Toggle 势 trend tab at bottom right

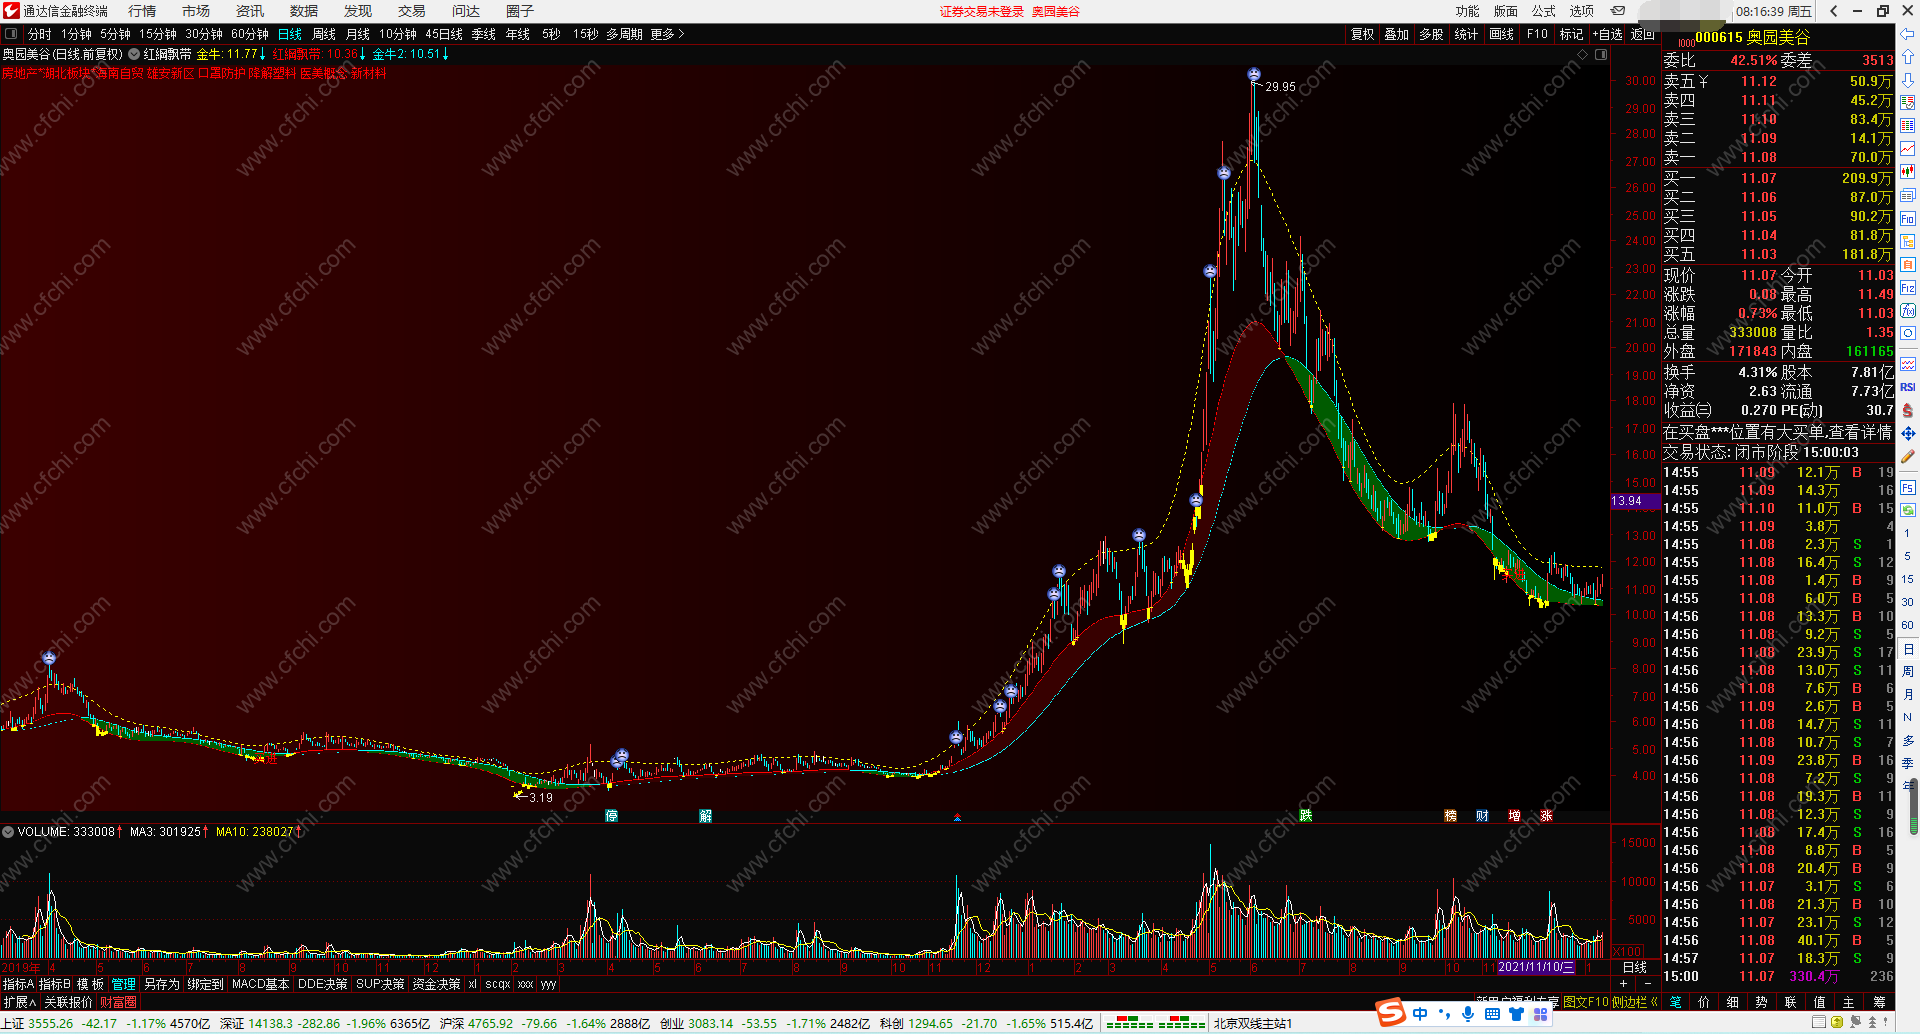pos(1762,1001)
